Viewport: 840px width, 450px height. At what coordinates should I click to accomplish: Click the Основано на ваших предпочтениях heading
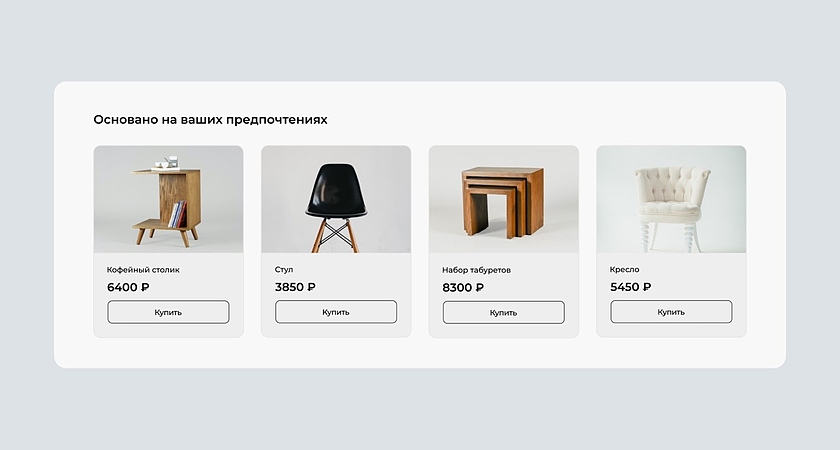click(x=210, y=120)
